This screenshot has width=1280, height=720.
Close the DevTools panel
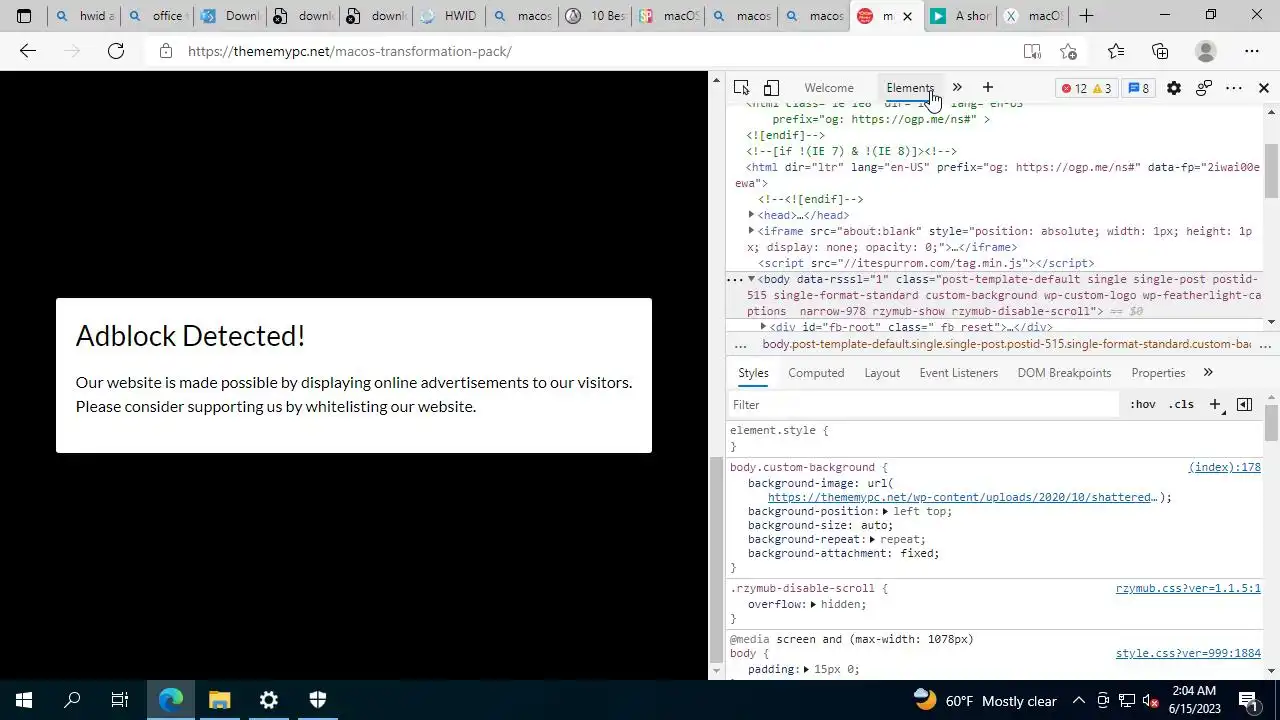pos(1264,88)
